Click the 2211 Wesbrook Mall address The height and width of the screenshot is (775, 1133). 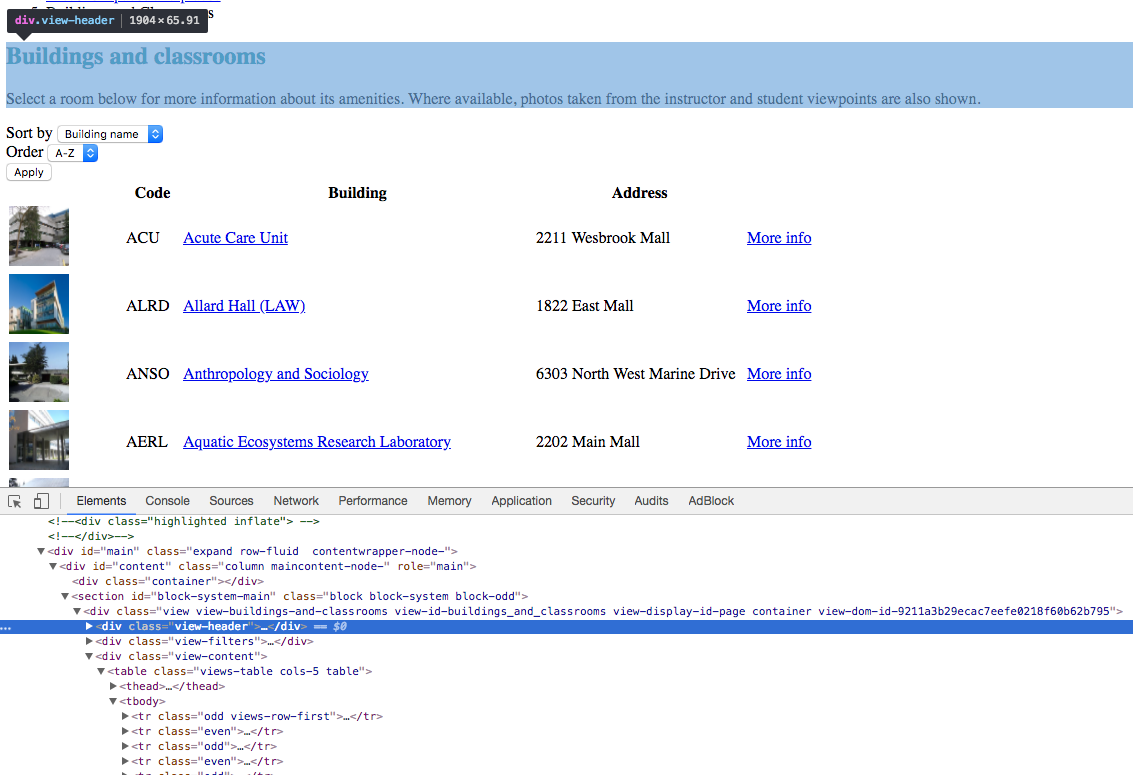[603, 238]
